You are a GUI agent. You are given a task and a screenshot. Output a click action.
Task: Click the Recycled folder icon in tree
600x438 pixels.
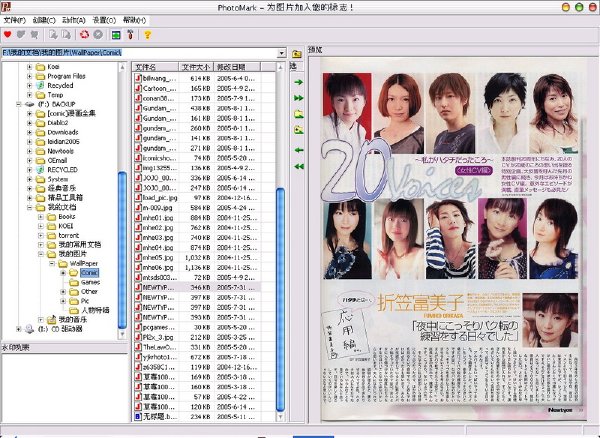[40, 85]
